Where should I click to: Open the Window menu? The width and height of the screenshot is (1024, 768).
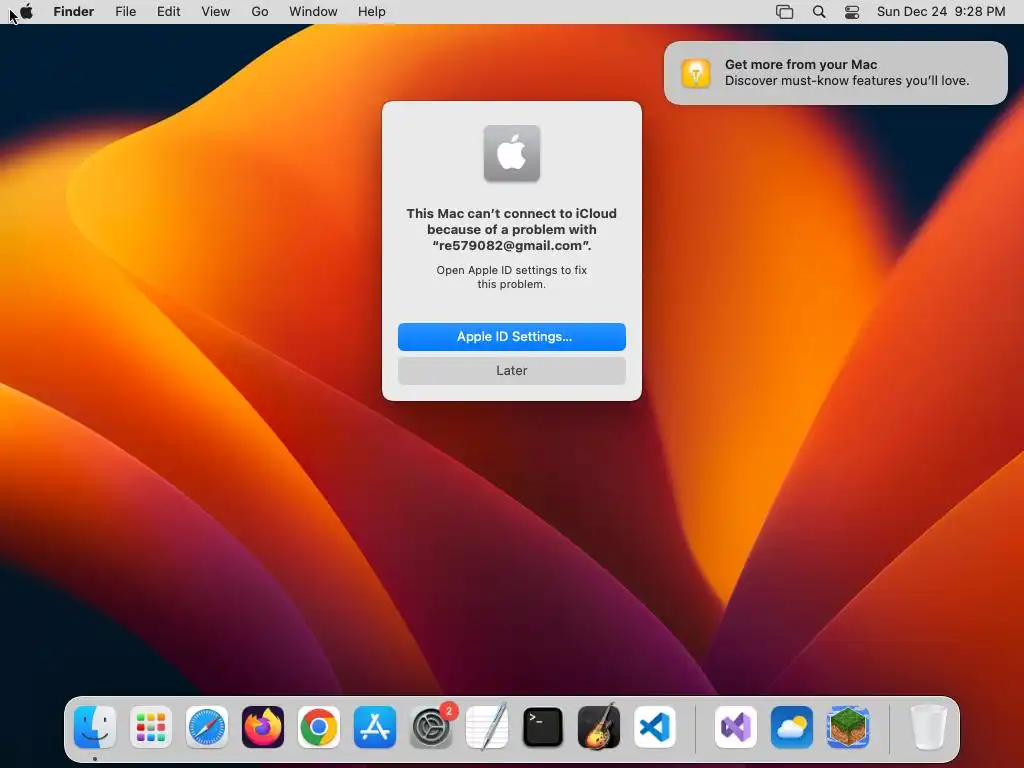click(313, 12)
